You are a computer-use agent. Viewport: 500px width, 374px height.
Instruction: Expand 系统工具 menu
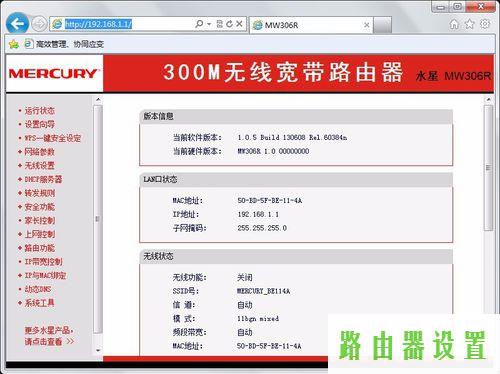tap(40, 303)
